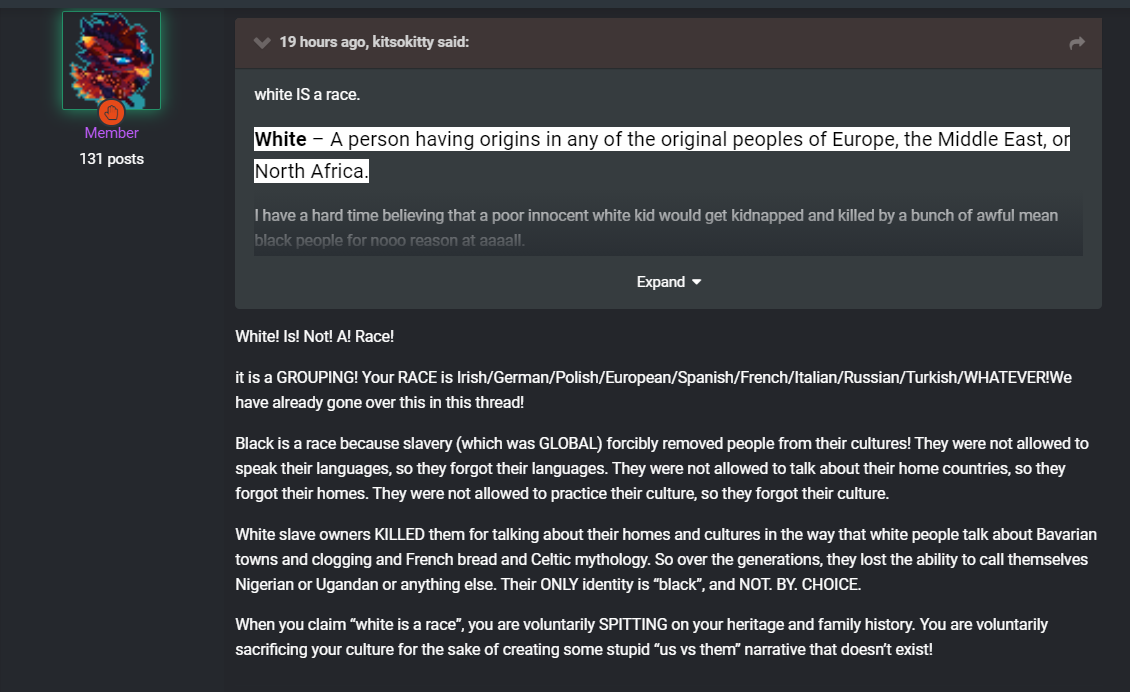Screen dimensions: 1130x692
Task: Collapse the quote using the header chevron
Action: tap(262, 43)
